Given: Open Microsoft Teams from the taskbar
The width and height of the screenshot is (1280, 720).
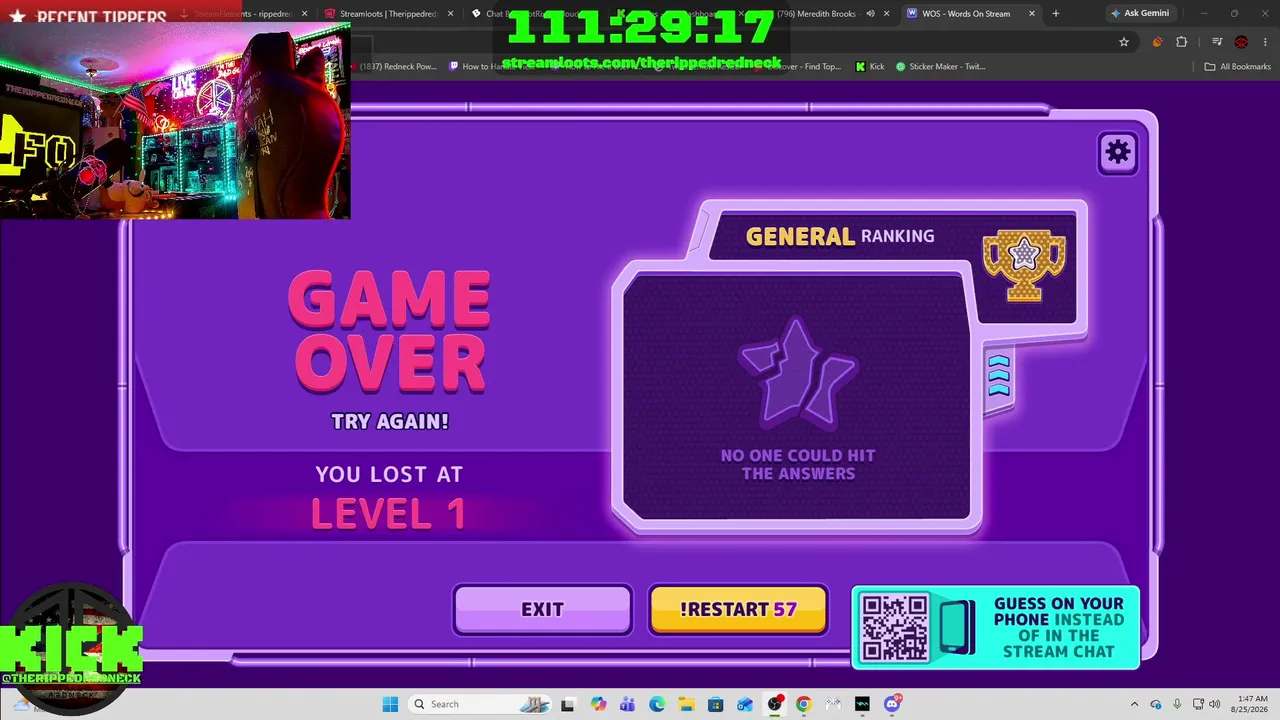Looking at the screenshot, I should click(627, 704).
